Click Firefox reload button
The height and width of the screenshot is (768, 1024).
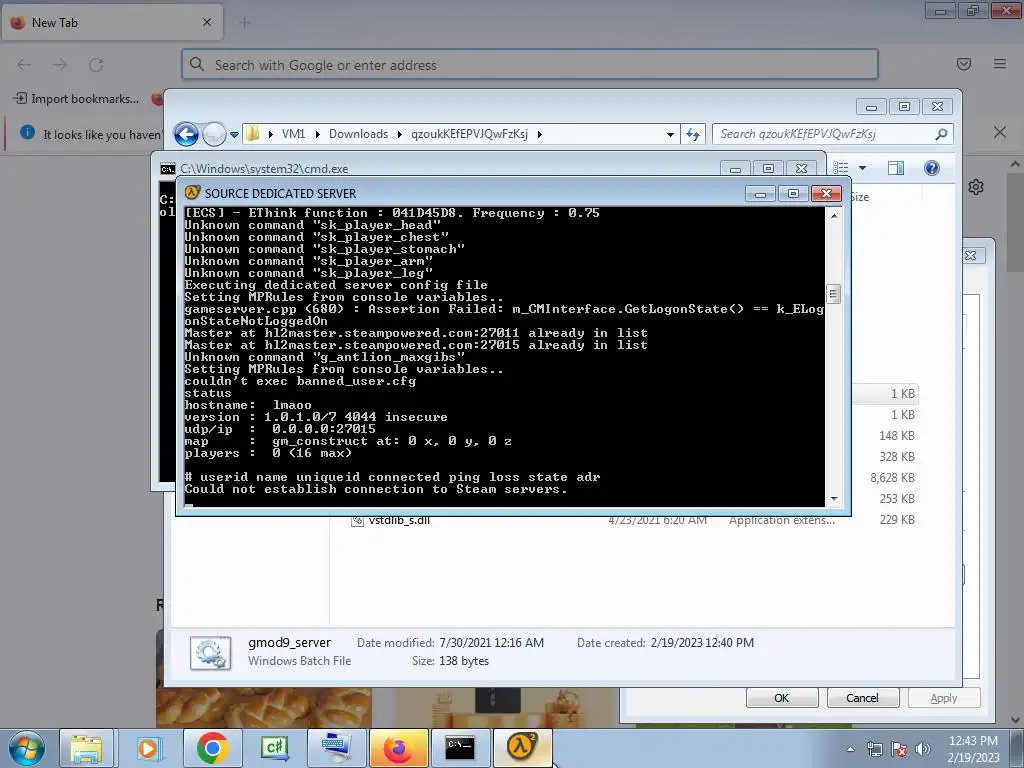(97, 65)
